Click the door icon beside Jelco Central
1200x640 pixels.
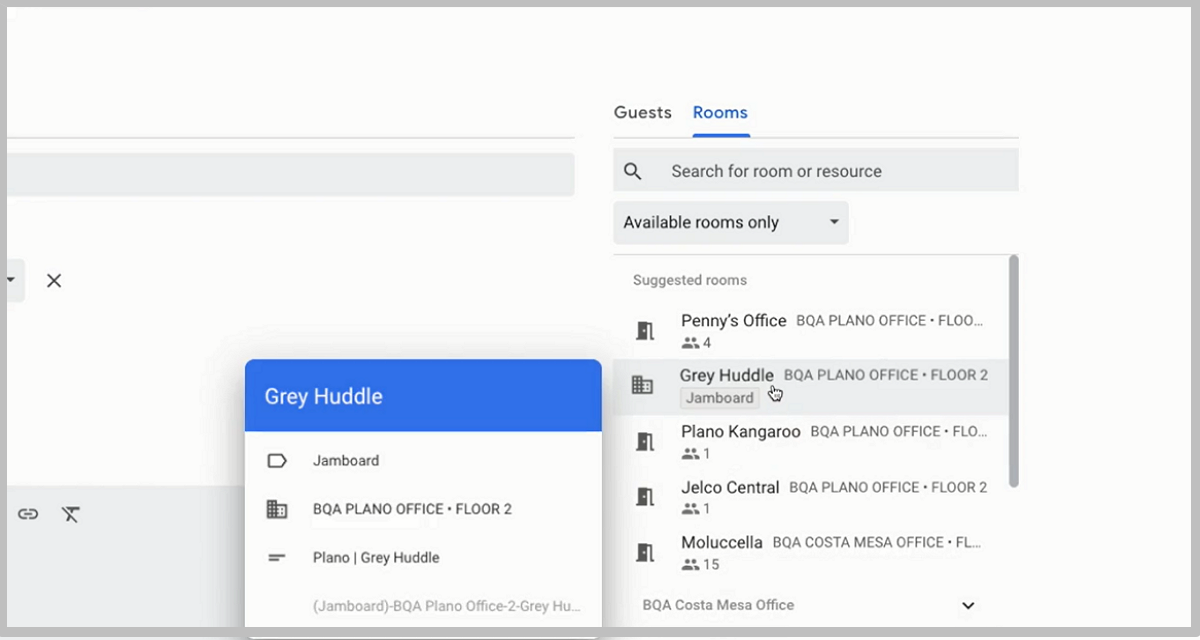(x=645, y=496)
